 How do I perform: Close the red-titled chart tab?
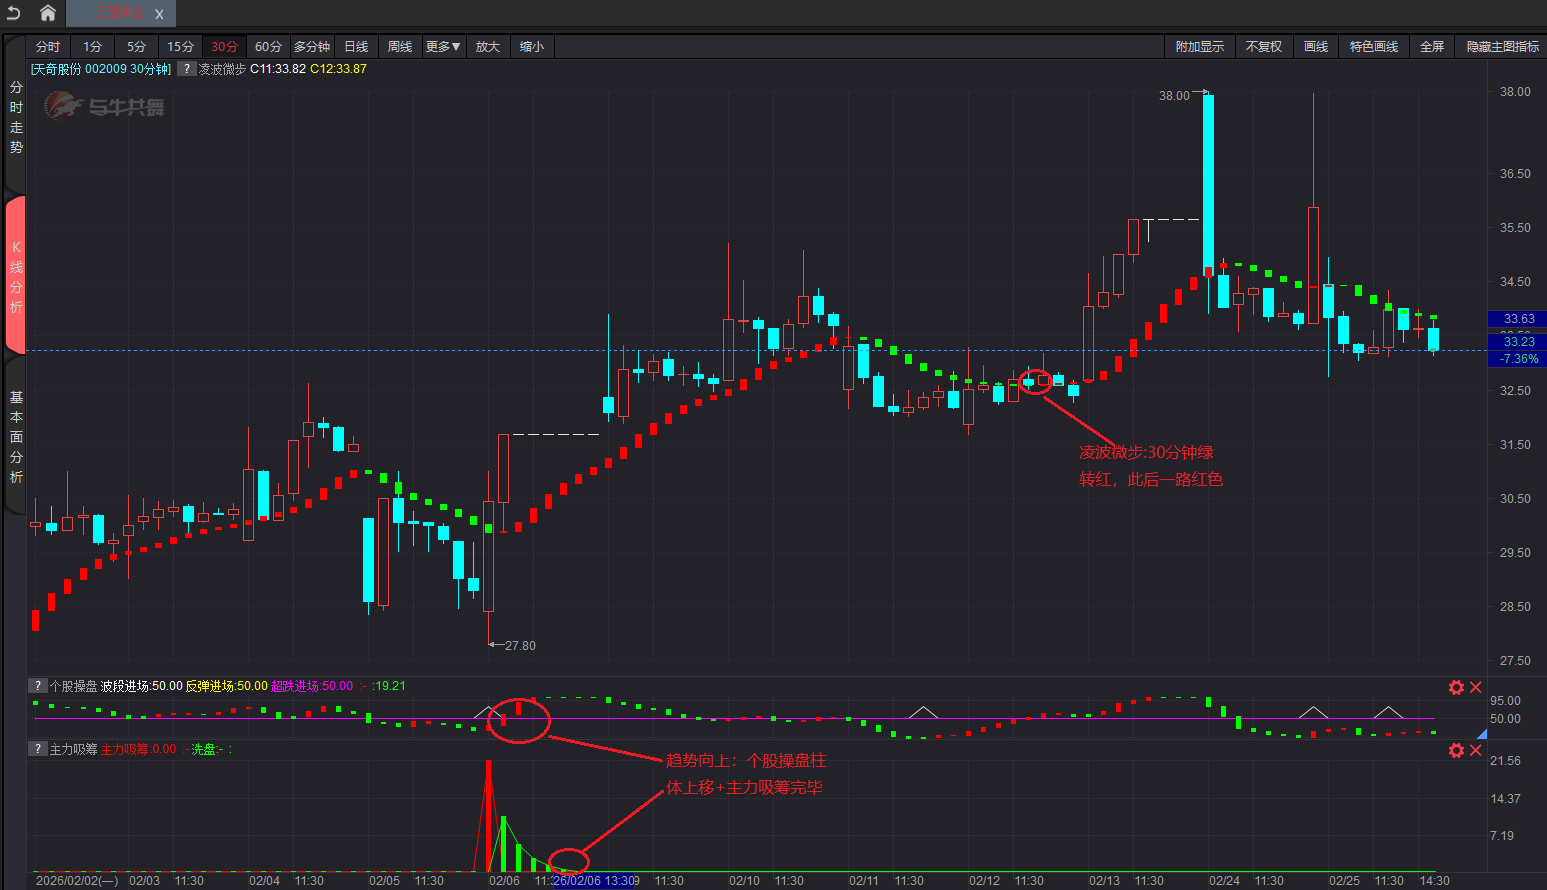pos(159,14)
